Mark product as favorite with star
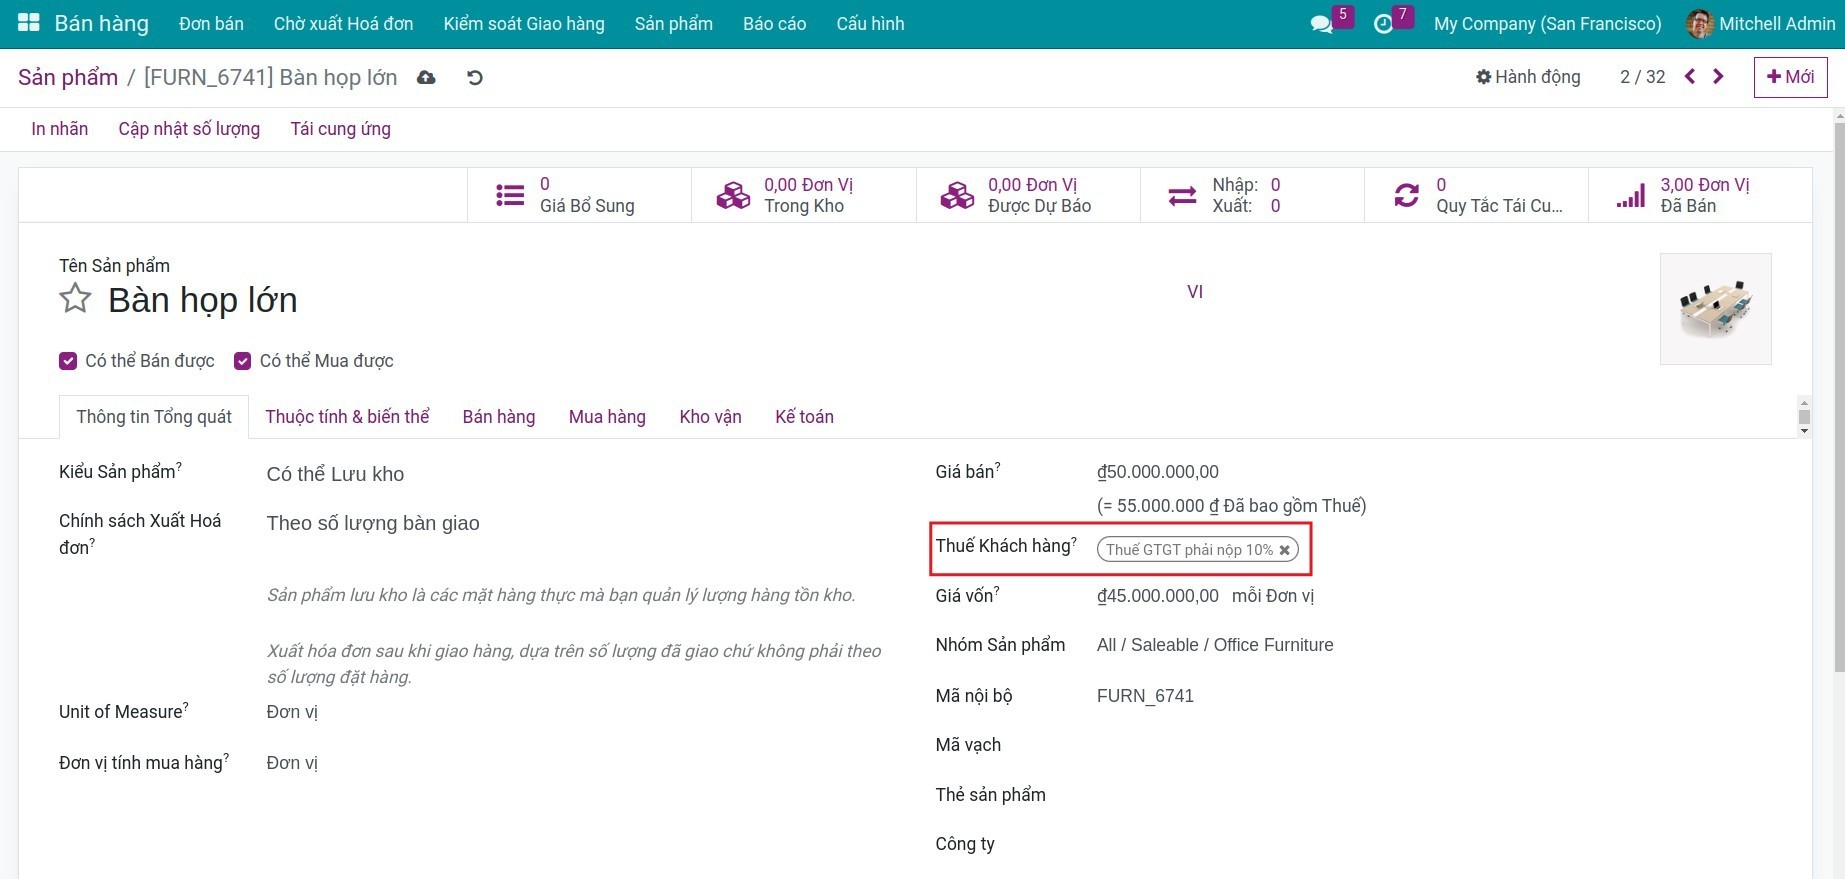 [x=75, y=299]
